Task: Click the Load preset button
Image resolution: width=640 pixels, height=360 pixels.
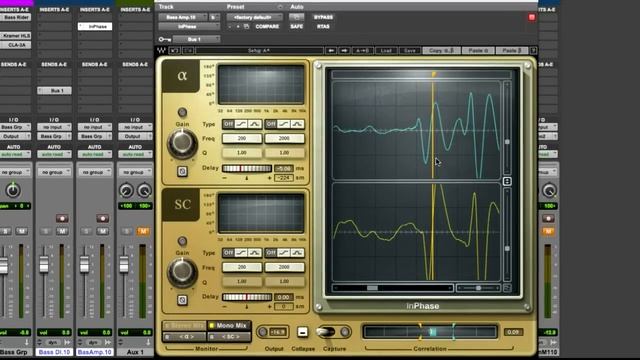Action: [x=386, y=51]
